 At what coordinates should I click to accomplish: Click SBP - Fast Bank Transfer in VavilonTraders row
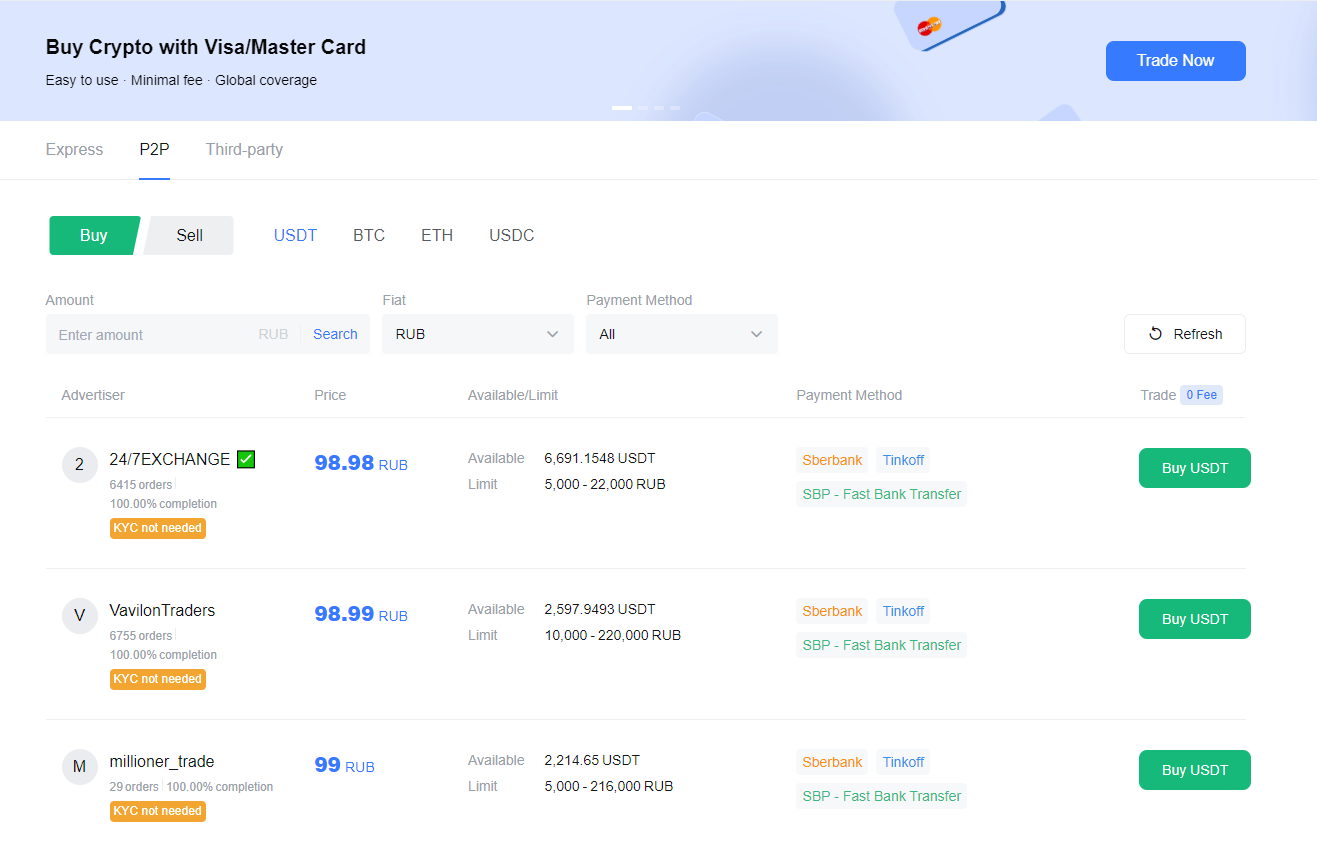point(882,645)
